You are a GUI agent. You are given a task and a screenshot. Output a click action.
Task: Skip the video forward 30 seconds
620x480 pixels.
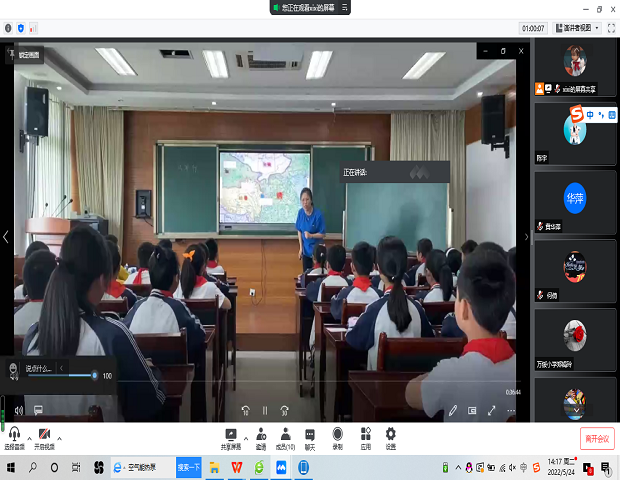coord(284,410)
